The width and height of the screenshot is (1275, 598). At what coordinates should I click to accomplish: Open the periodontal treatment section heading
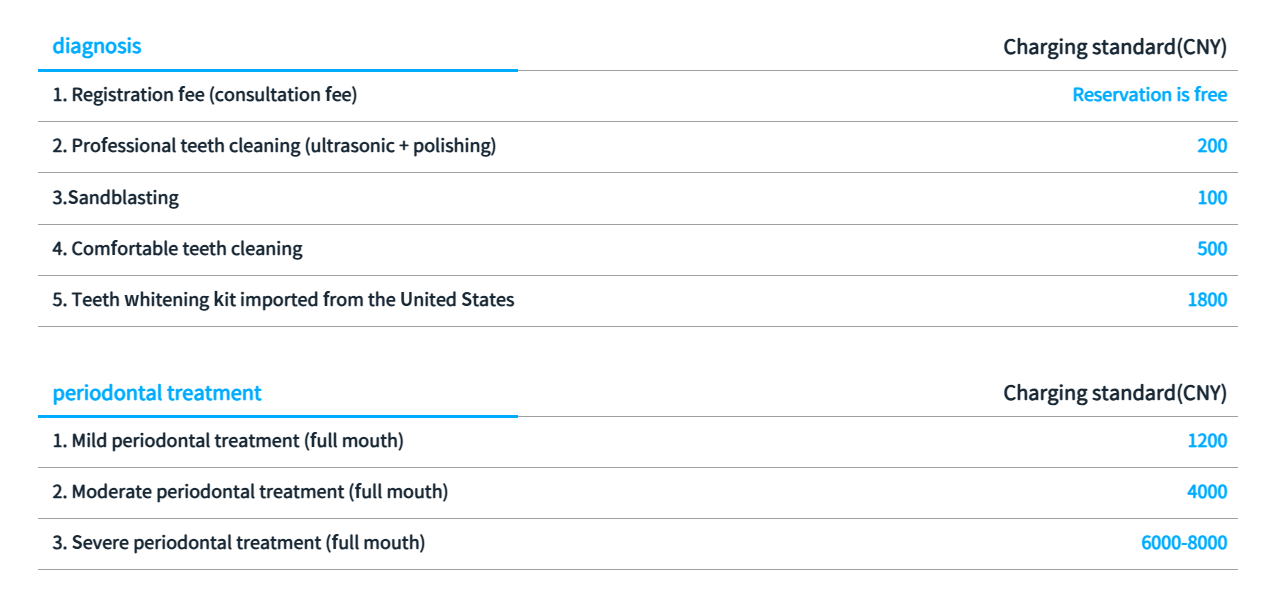pyautogui.click(x=157, y=393)
